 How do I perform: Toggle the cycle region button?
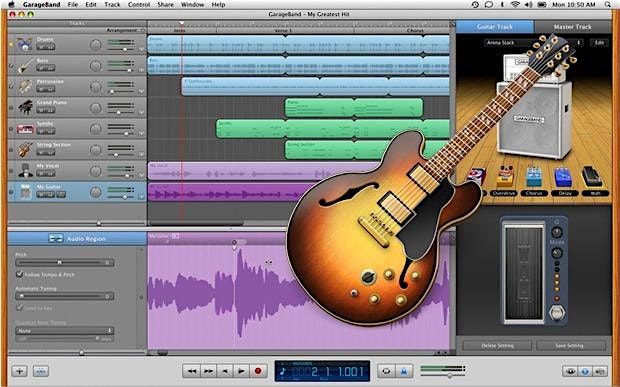(386, 371)
